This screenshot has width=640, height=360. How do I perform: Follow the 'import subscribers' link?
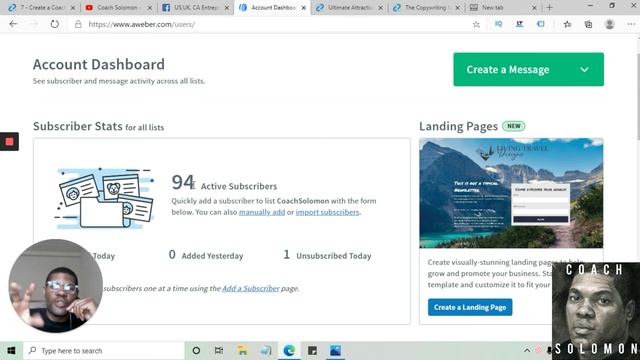(327, 212)
